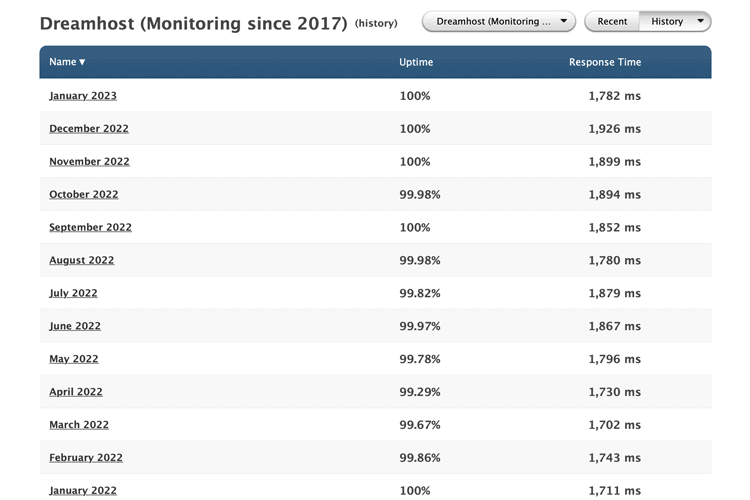Open the May 2022 link
Screen dimensions: 750x500
pos(74,359)
